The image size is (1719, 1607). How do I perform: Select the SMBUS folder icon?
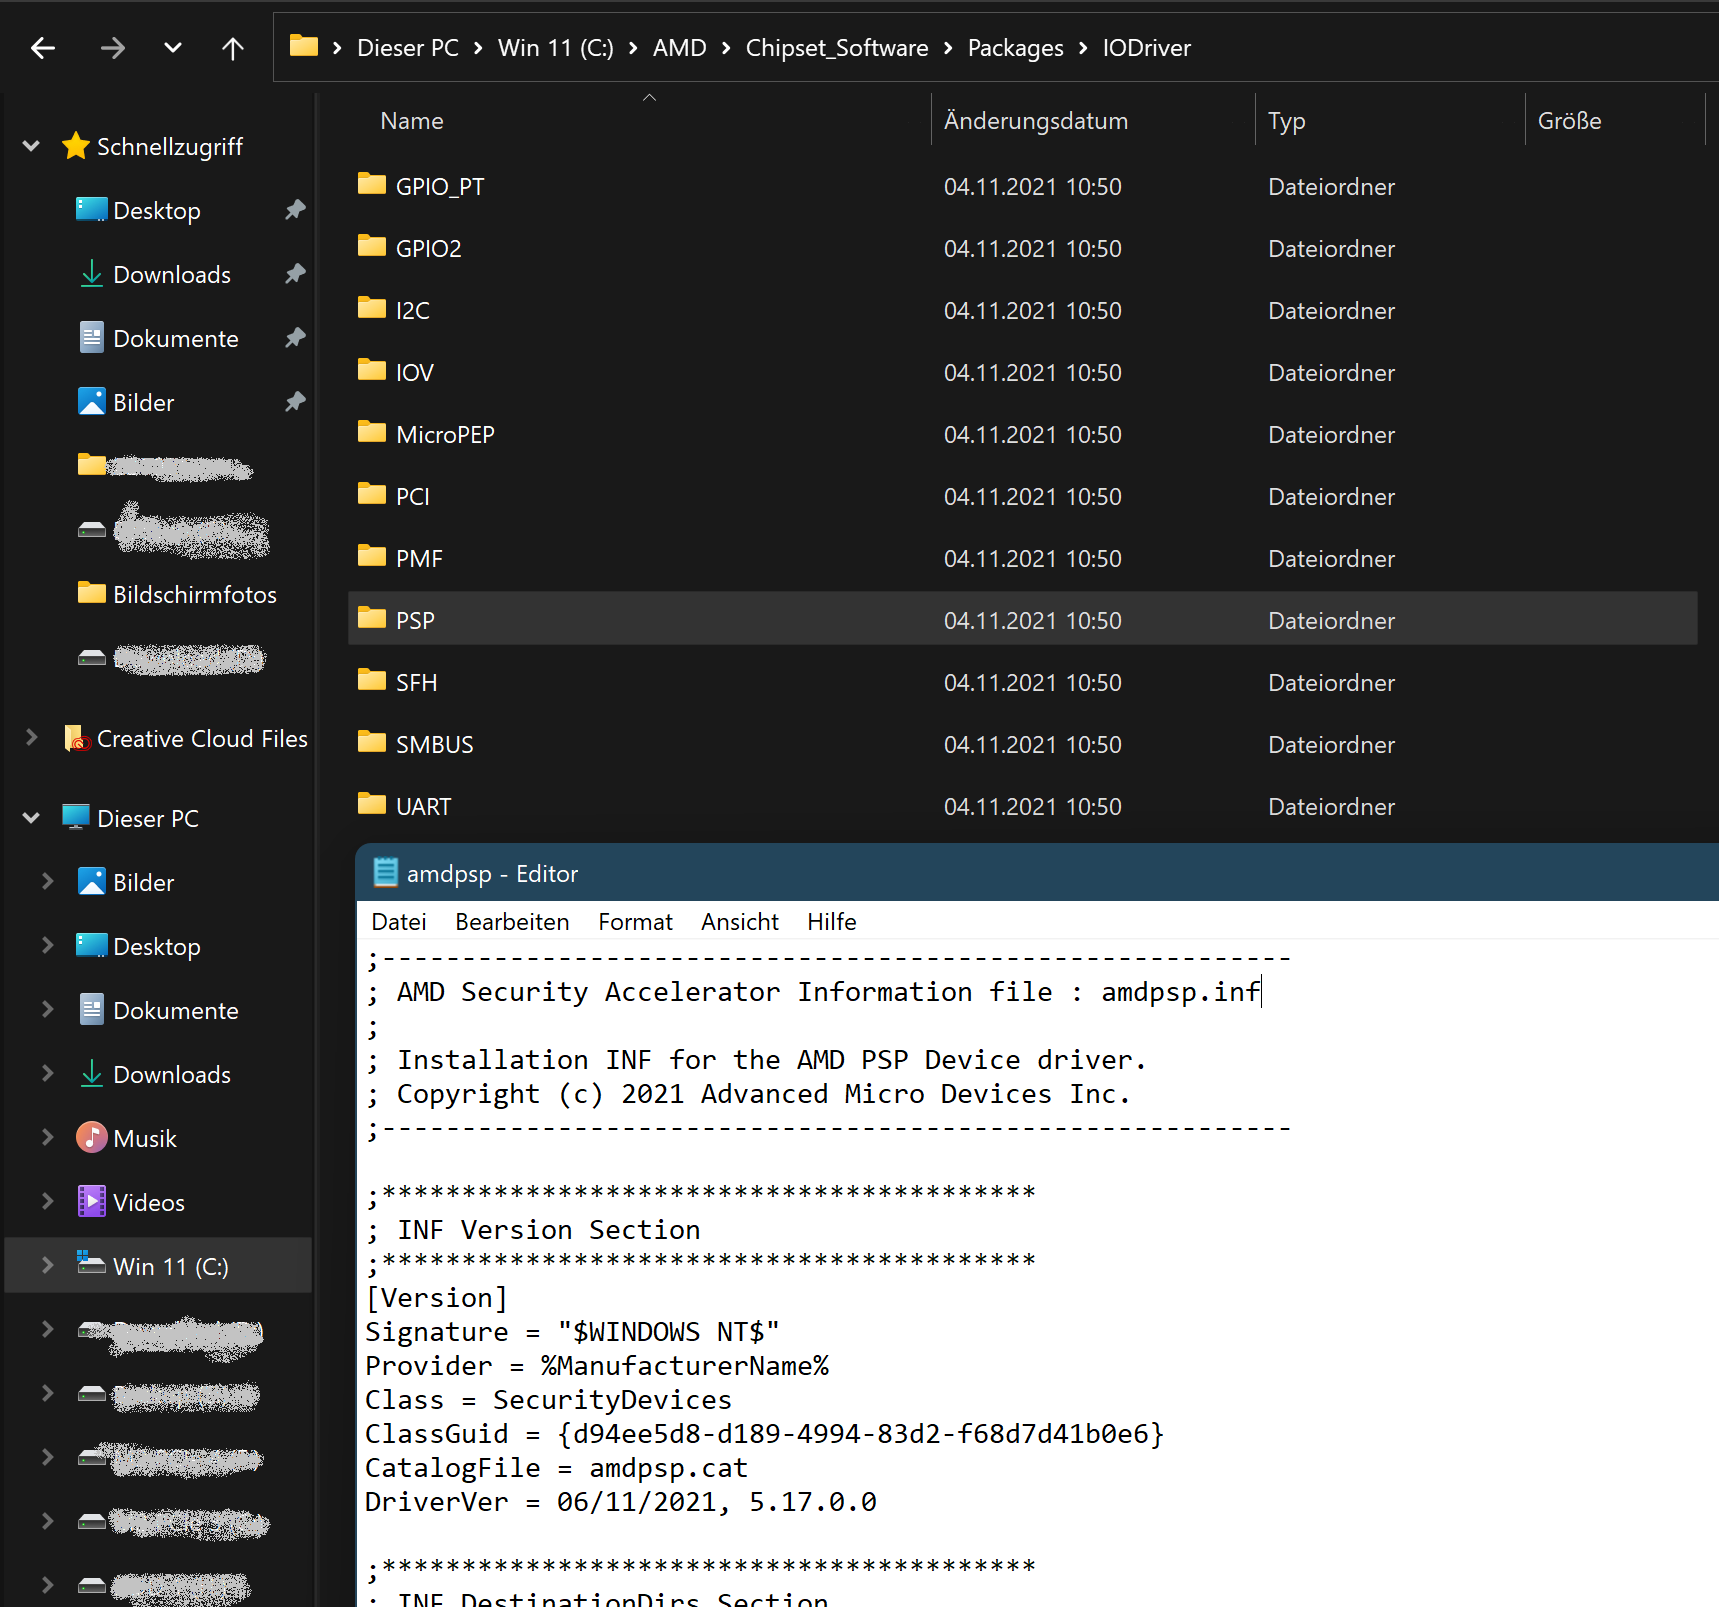(372, 742)
